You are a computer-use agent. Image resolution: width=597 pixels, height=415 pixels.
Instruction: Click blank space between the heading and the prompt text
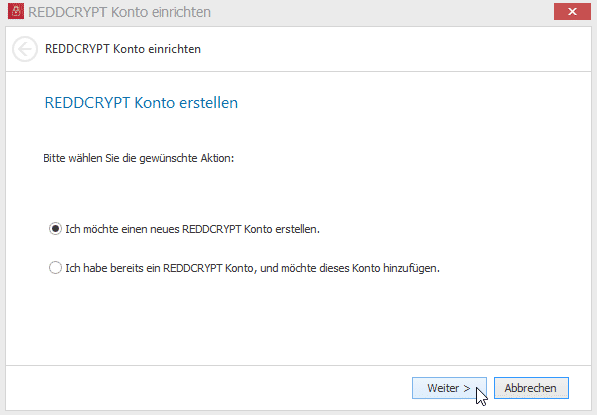[297, 131]
